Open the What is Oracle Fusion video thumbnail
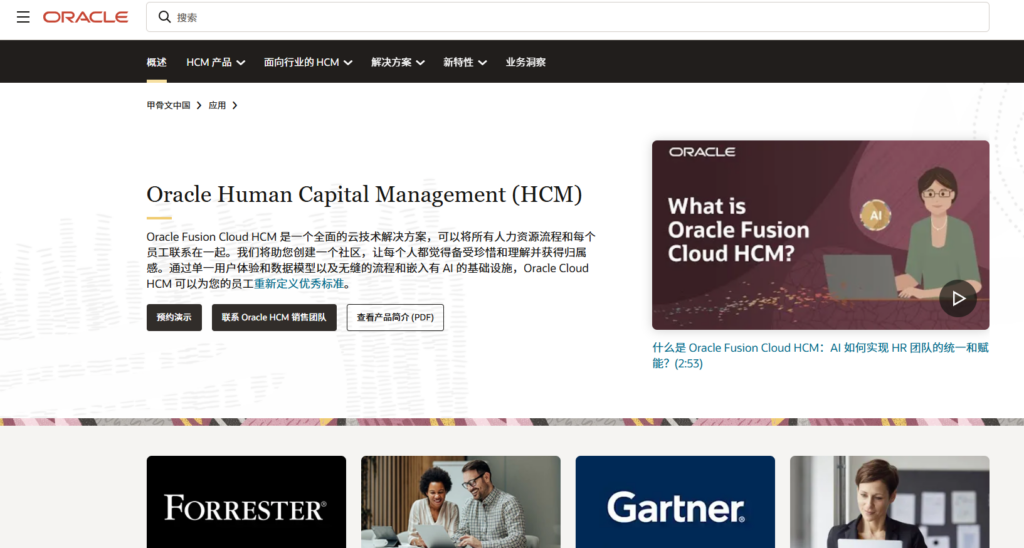Screen dimensions: 1024x548 click(820, 235)
